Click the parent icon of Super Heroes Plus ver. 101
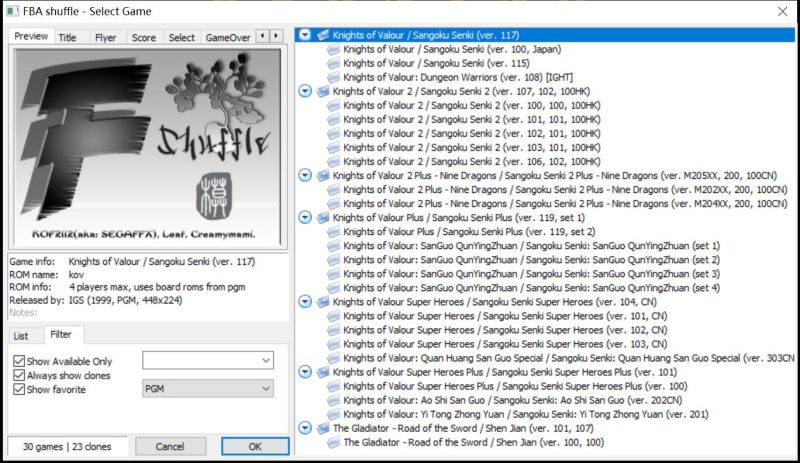 point(323,372)
